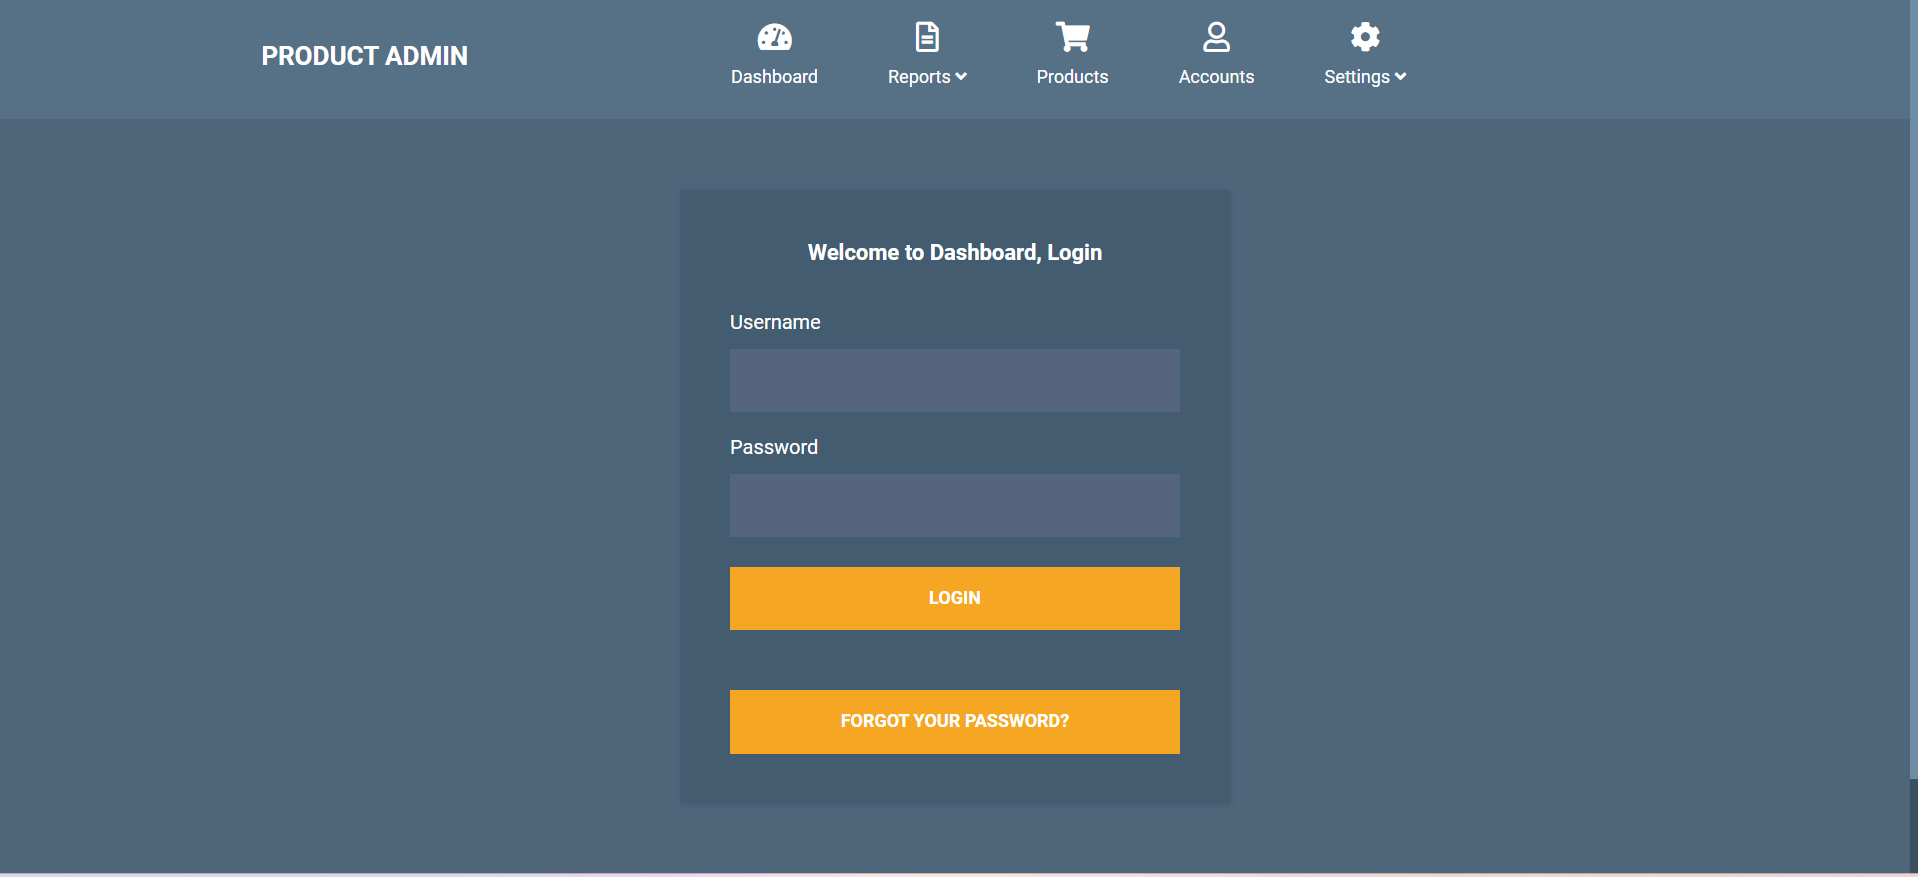
Task: Click the Reports document icon
Action: click(x=927, y=38)
